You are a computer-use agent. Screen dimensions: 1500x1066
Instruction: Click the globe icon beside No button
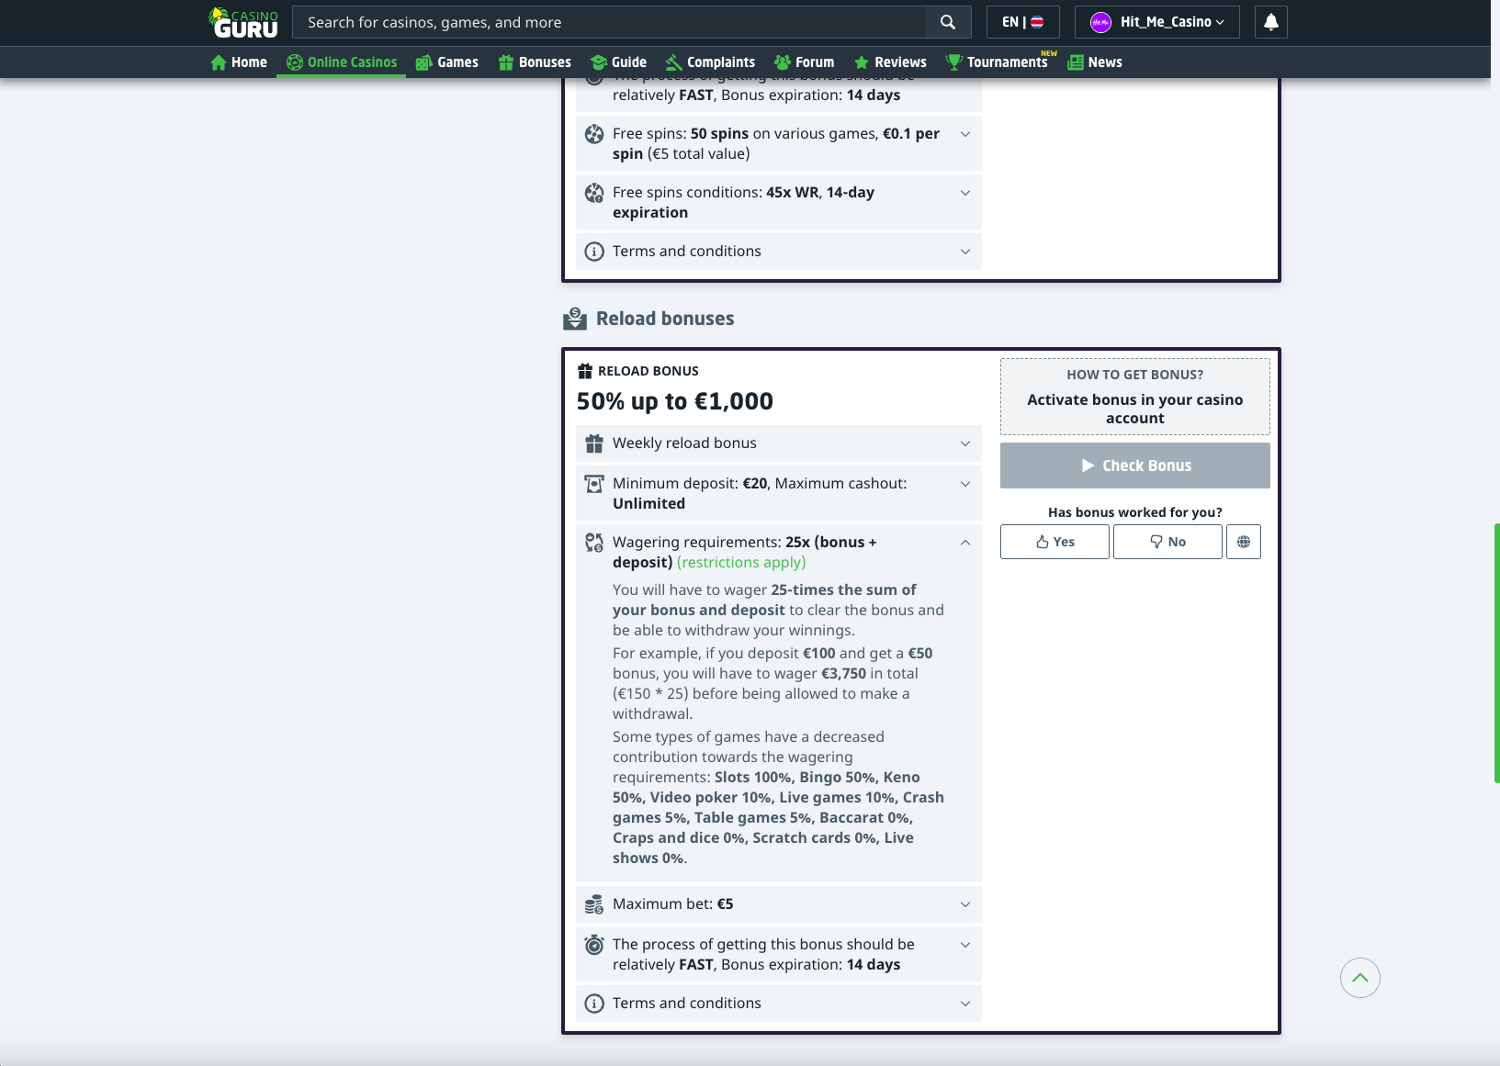[1243, 542]
